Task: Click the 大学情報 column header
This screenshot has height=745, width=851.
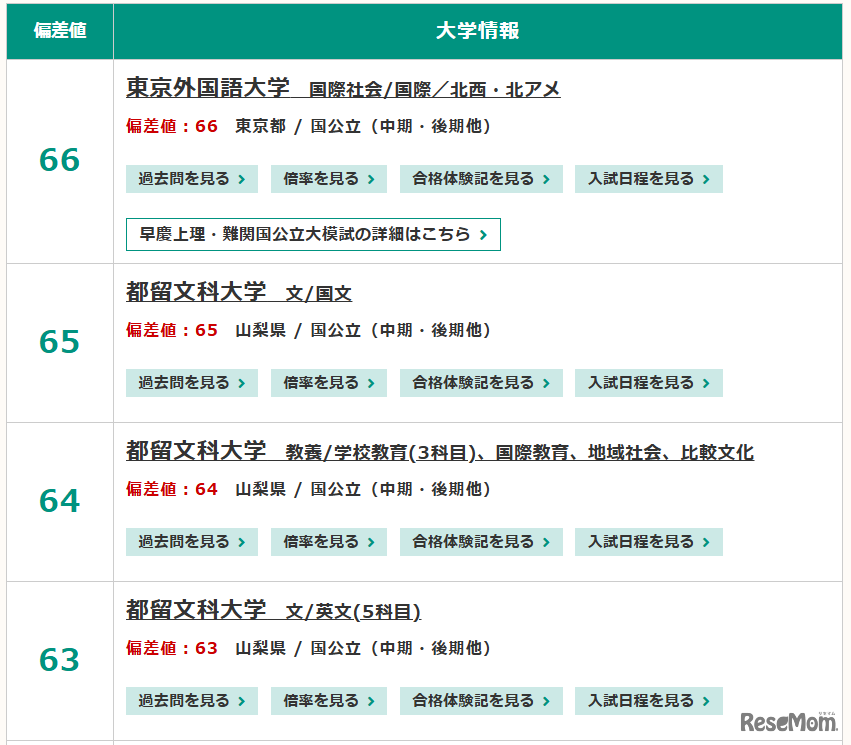Action: [484, 32]
